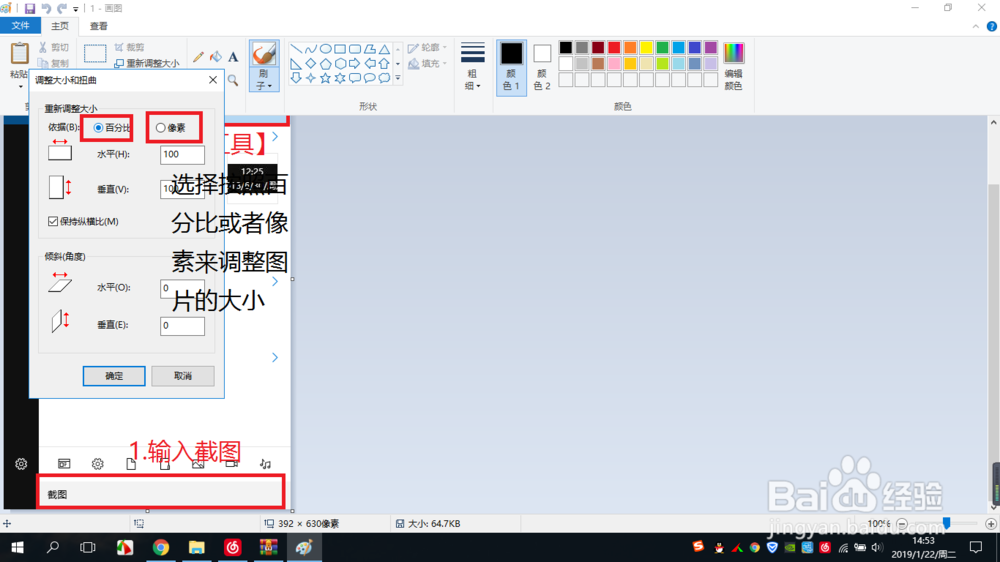Switch to the View (查看) tab
The image size is (1000, 562).
point(99,26)
